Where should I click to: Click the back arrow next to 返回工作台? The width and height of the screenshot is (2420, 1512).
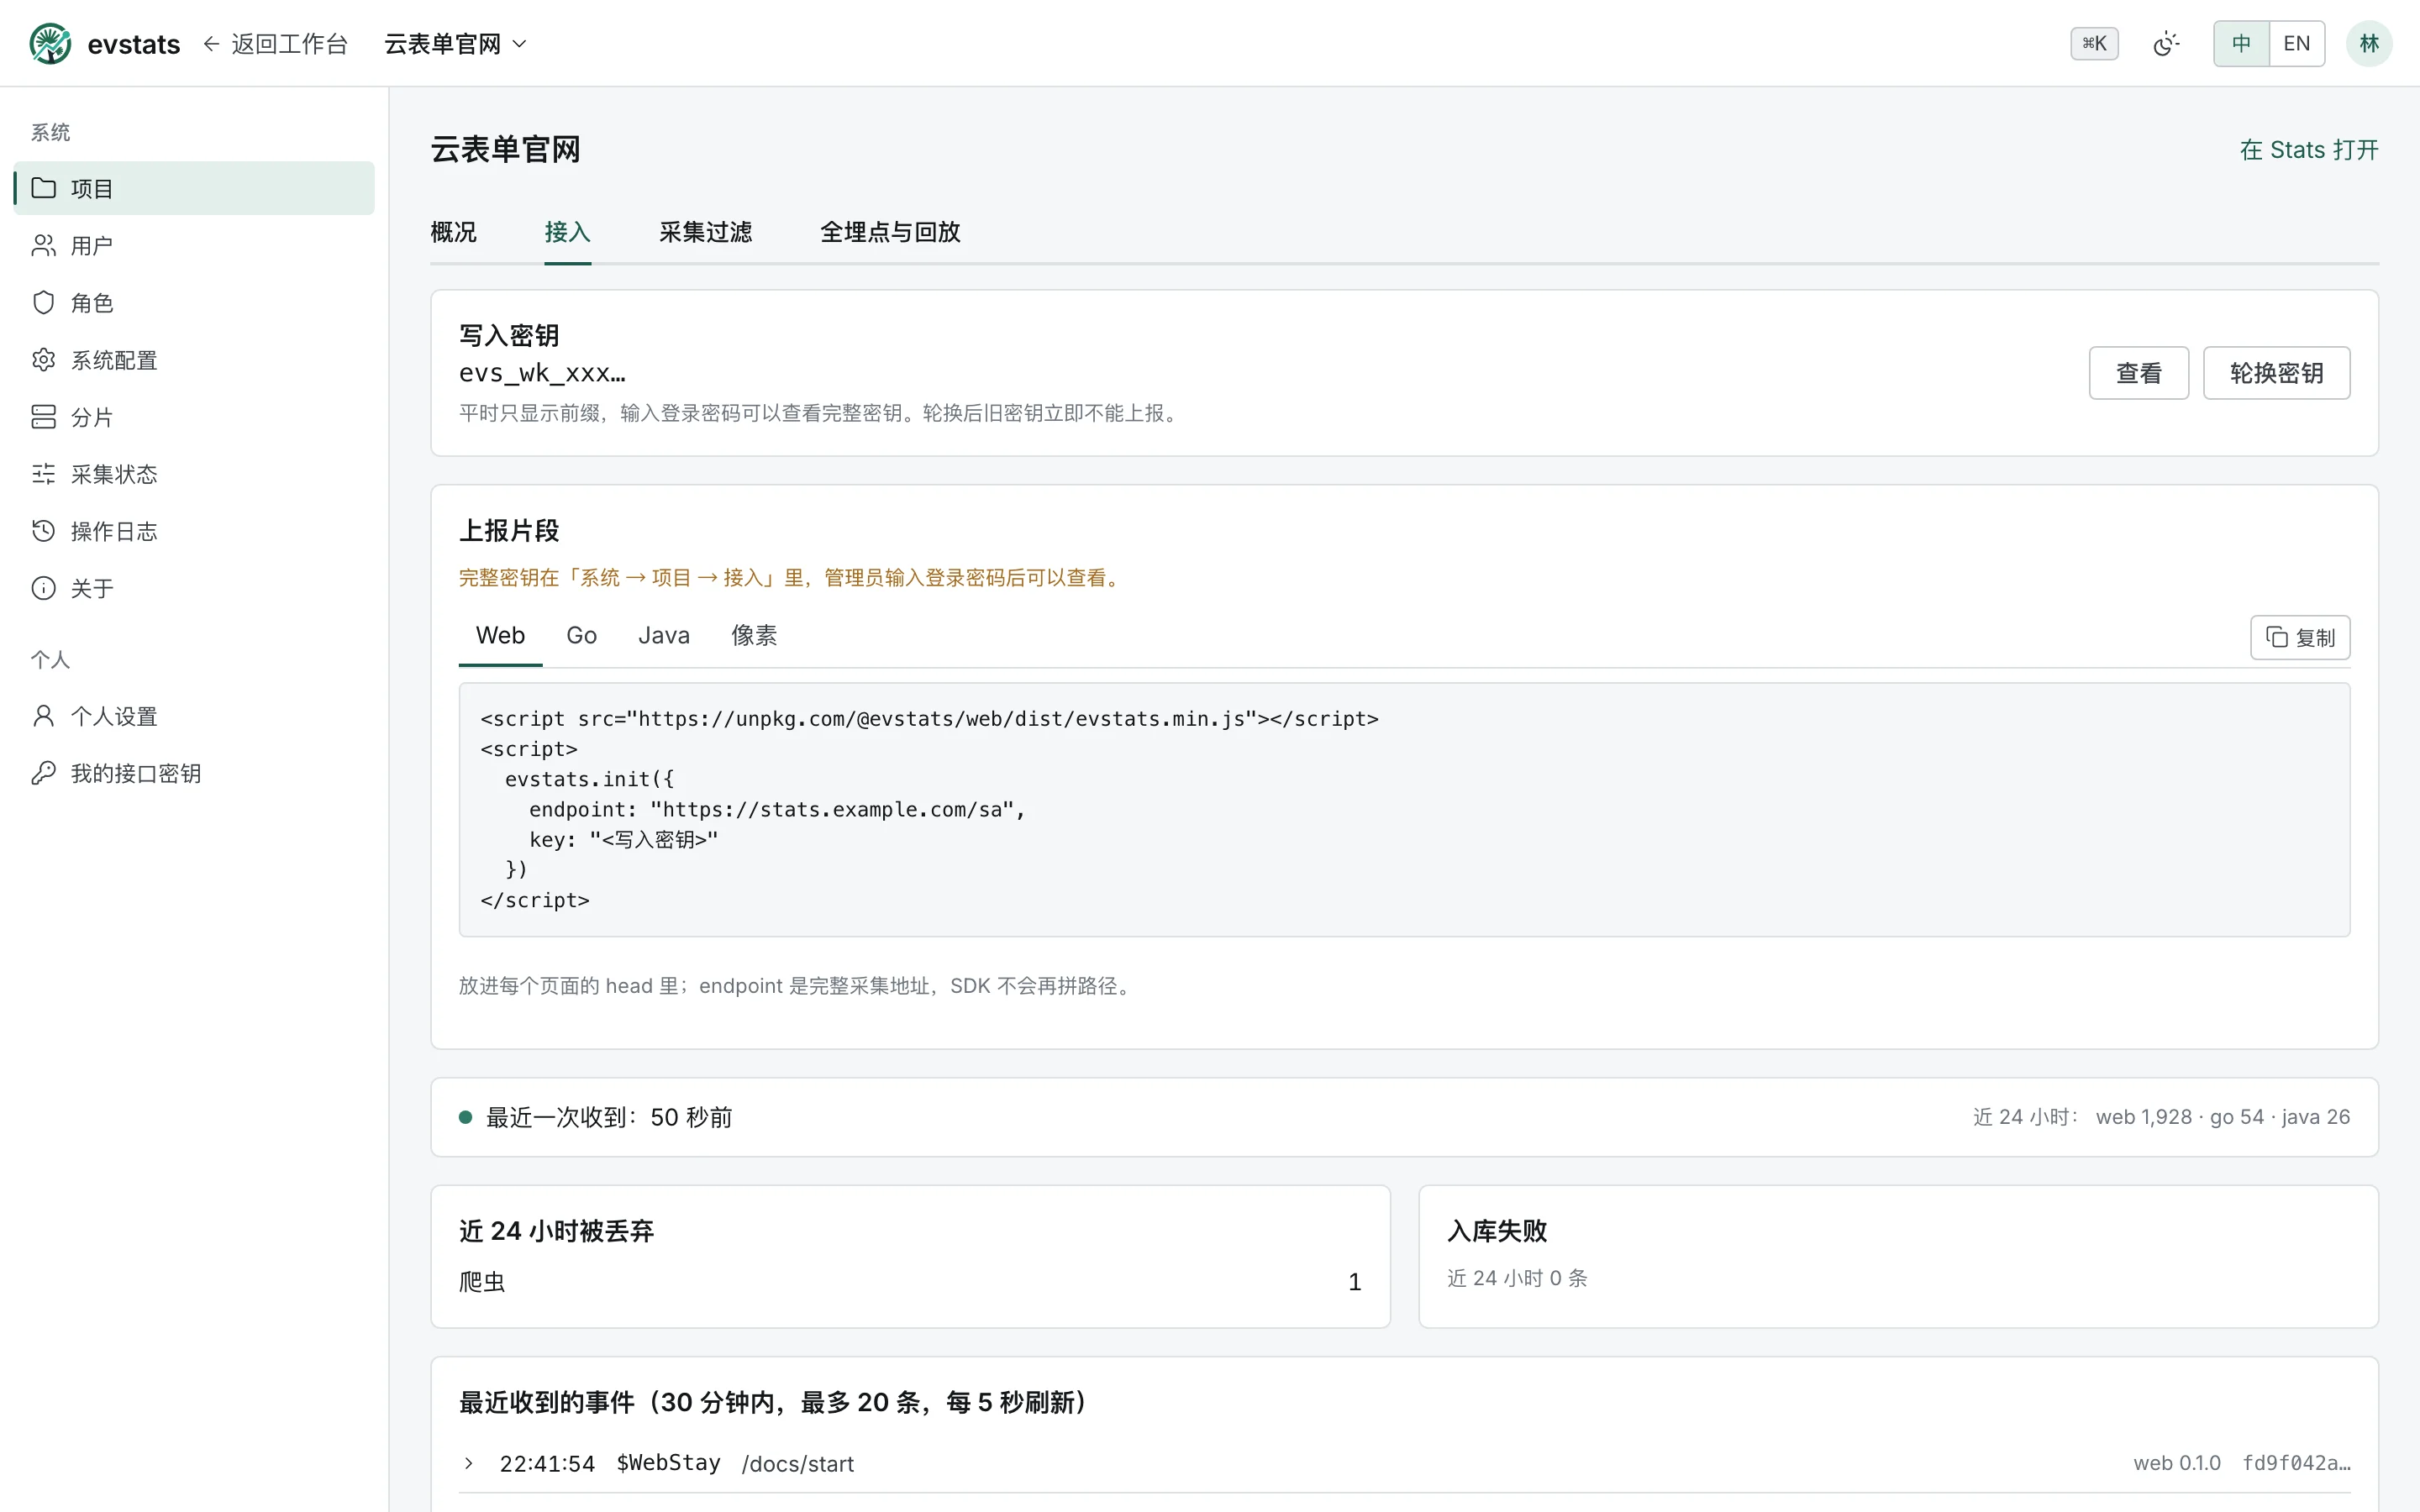point(211,43)
